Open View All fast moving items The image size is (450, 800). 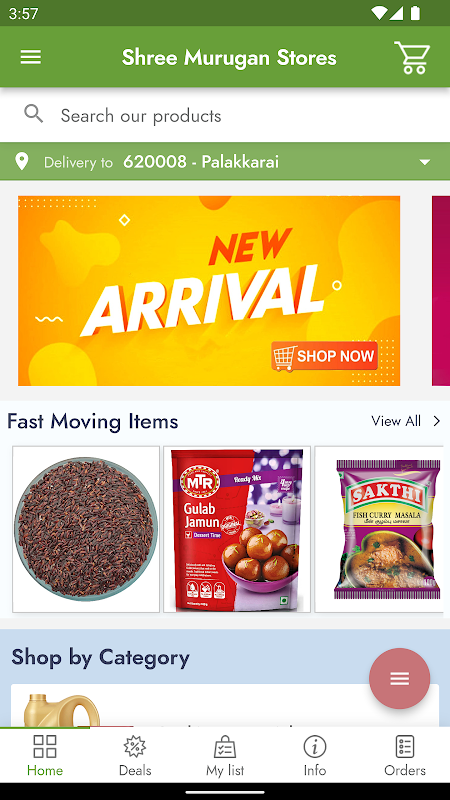click(396, 421)
